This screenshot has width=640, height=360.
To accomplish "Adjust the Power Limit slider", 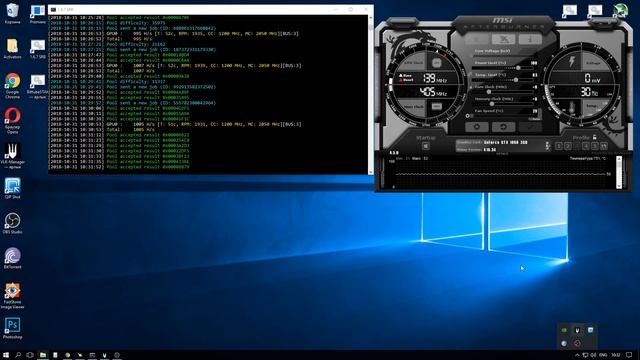I will coord(501,68).
